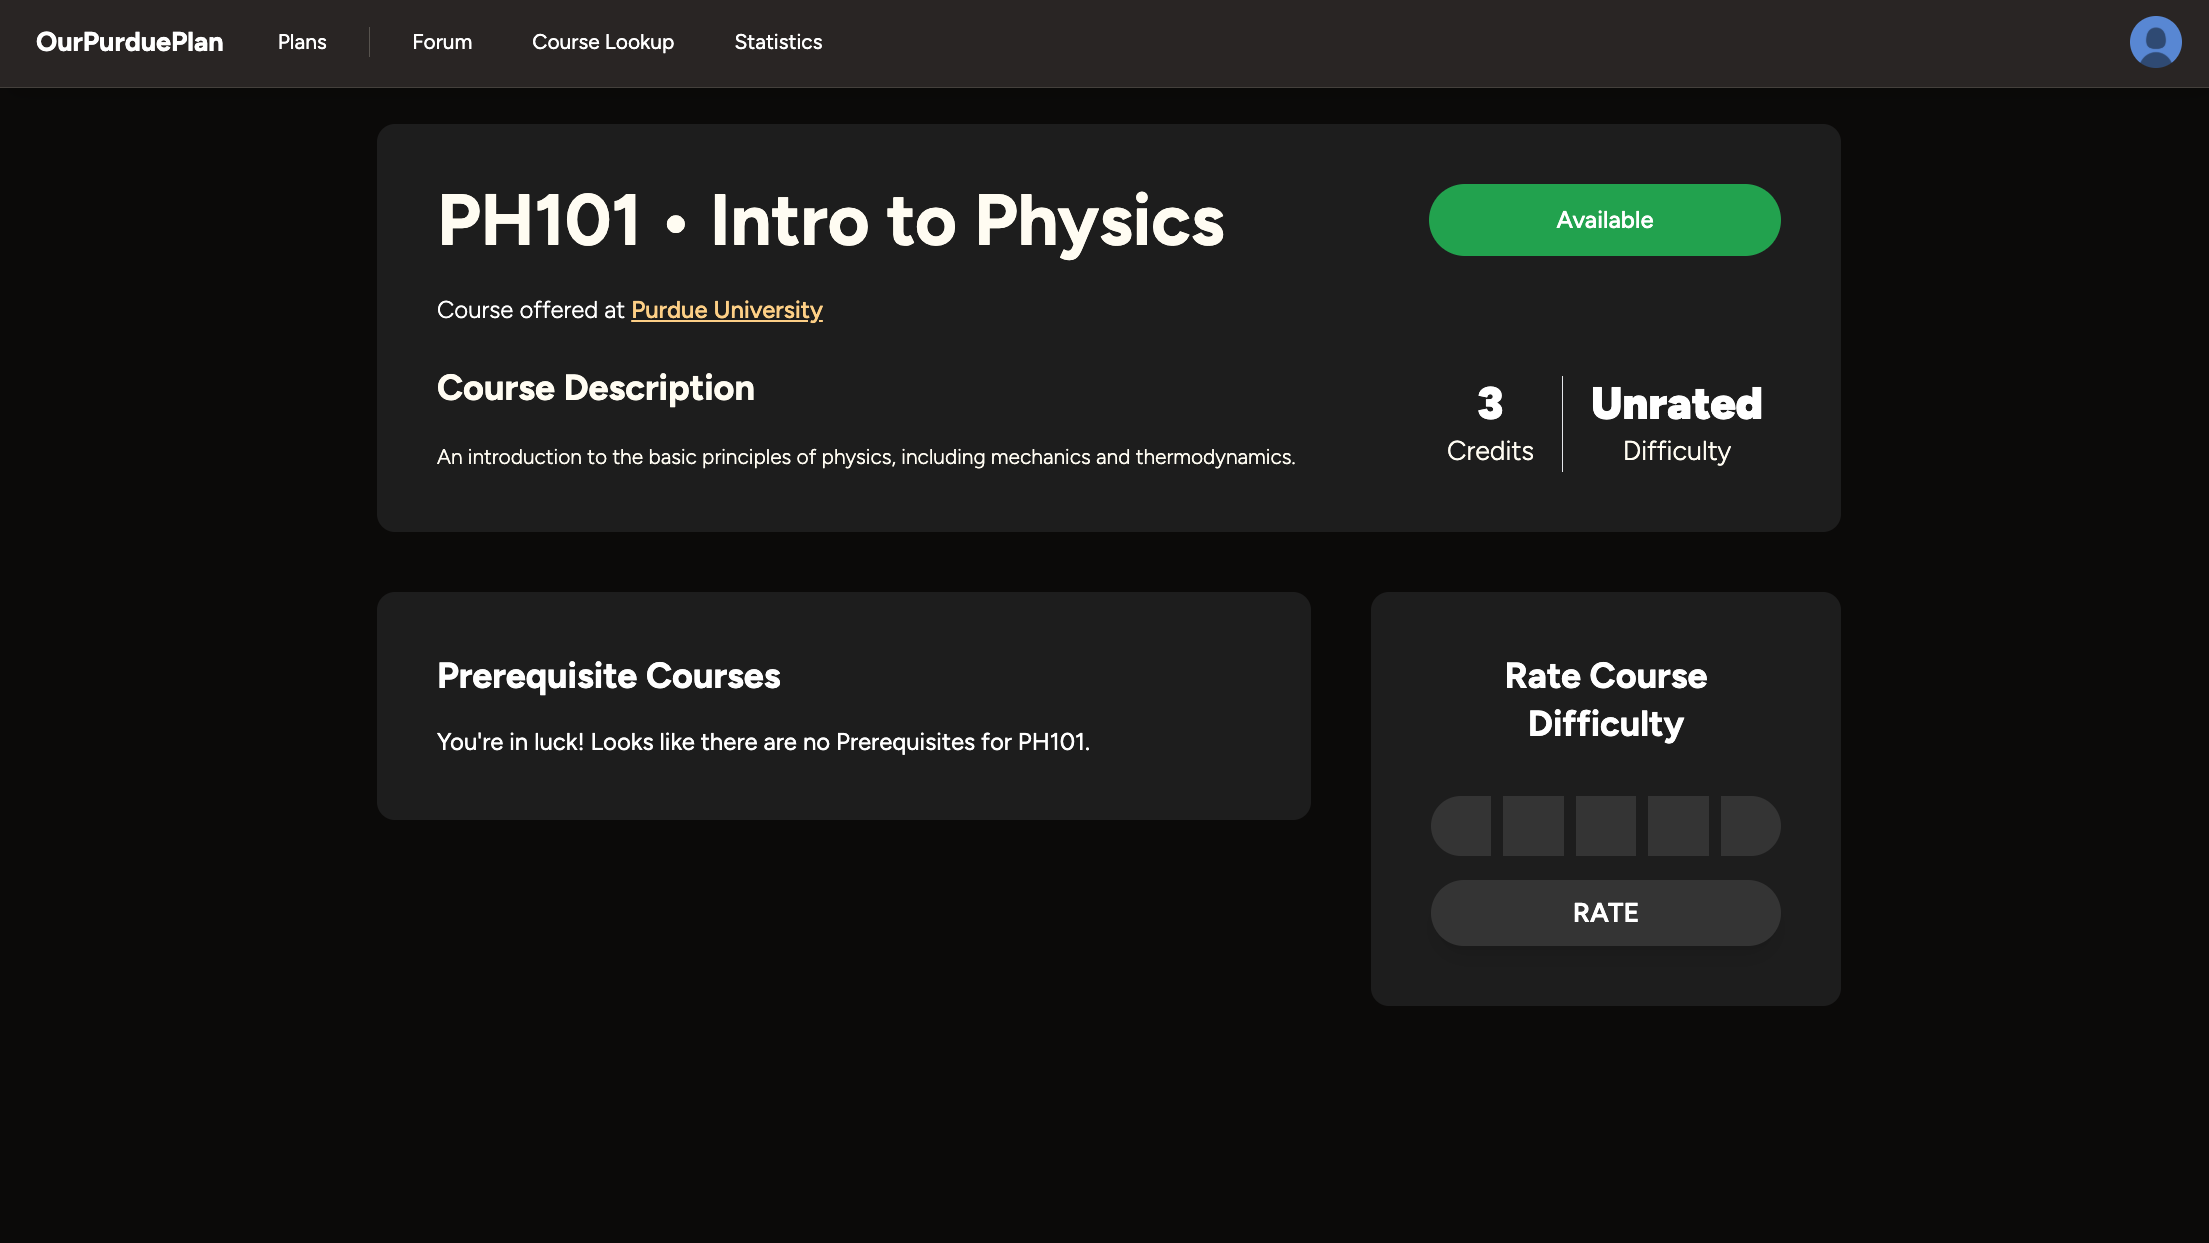
Task: Click the Rate Course Difficulty heading
Action: [1605, 700]
